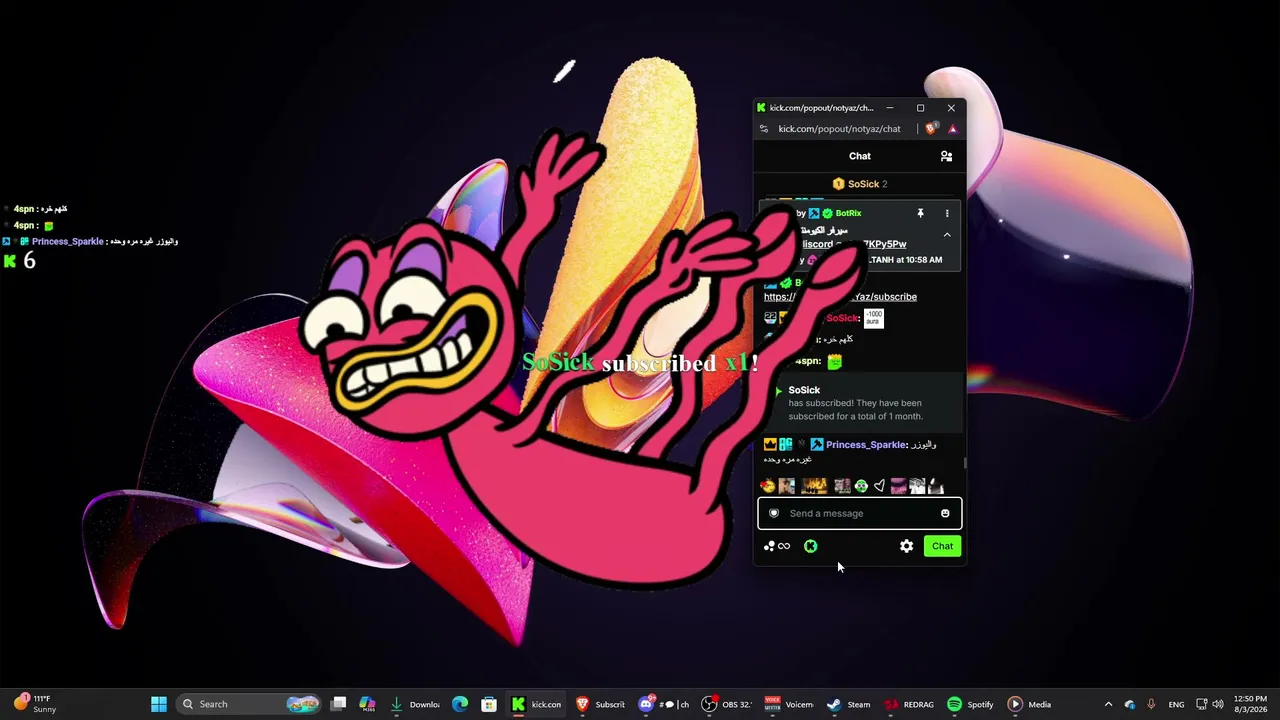Open Spotify from the taskbar

[971, 704]
